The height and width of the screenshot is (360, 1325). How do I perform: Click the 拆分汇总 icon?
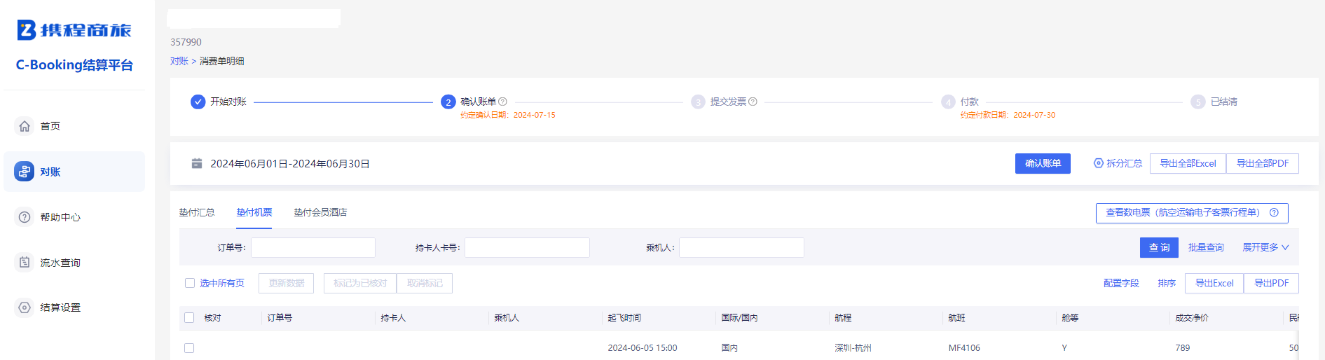click(x=1099, y=163)
